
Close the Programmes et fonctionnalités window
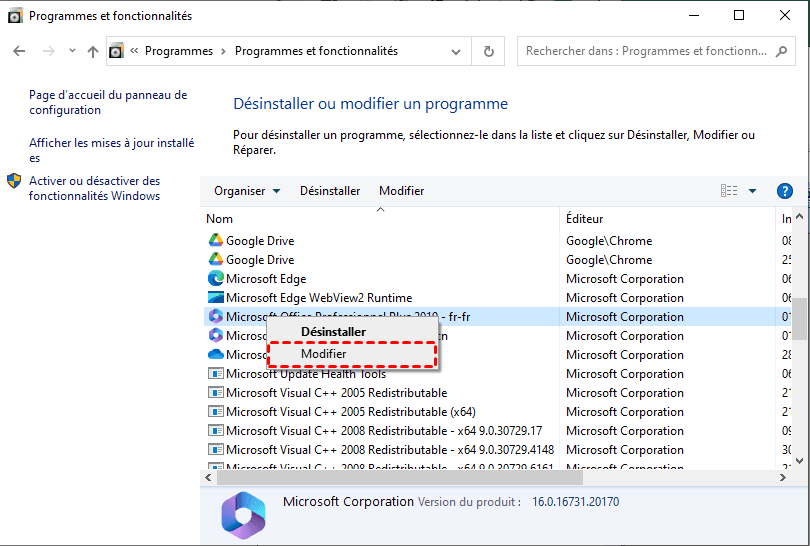(785, 15)
